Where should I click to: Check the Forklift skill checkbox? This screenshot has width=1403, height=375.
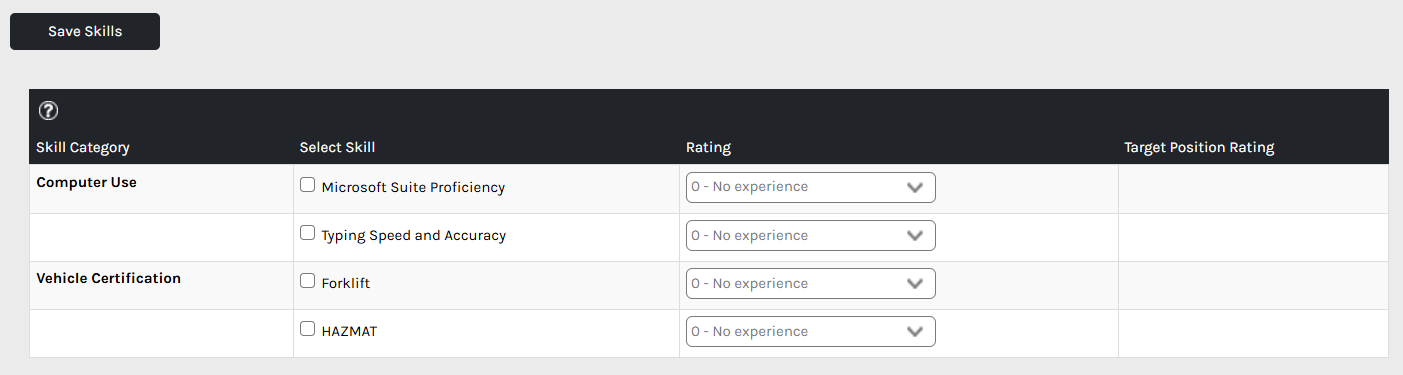308,281
